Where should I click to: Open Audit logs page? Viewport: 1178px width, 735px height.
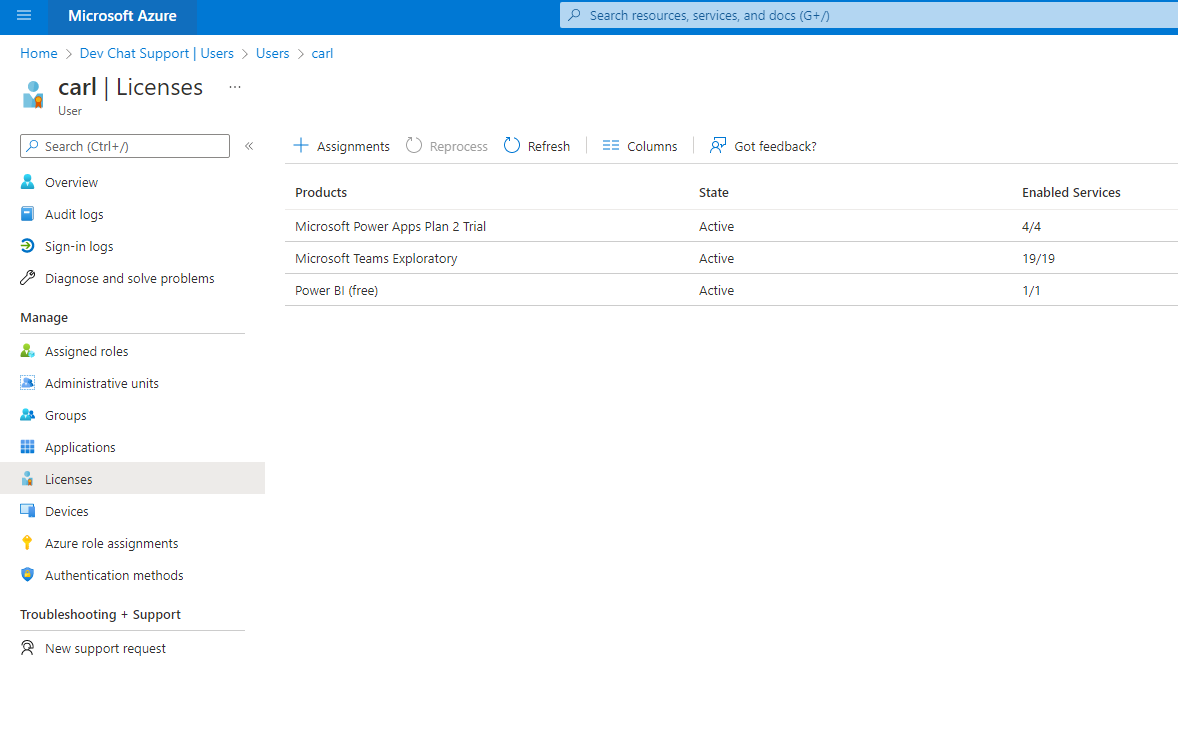click(74, 215)
